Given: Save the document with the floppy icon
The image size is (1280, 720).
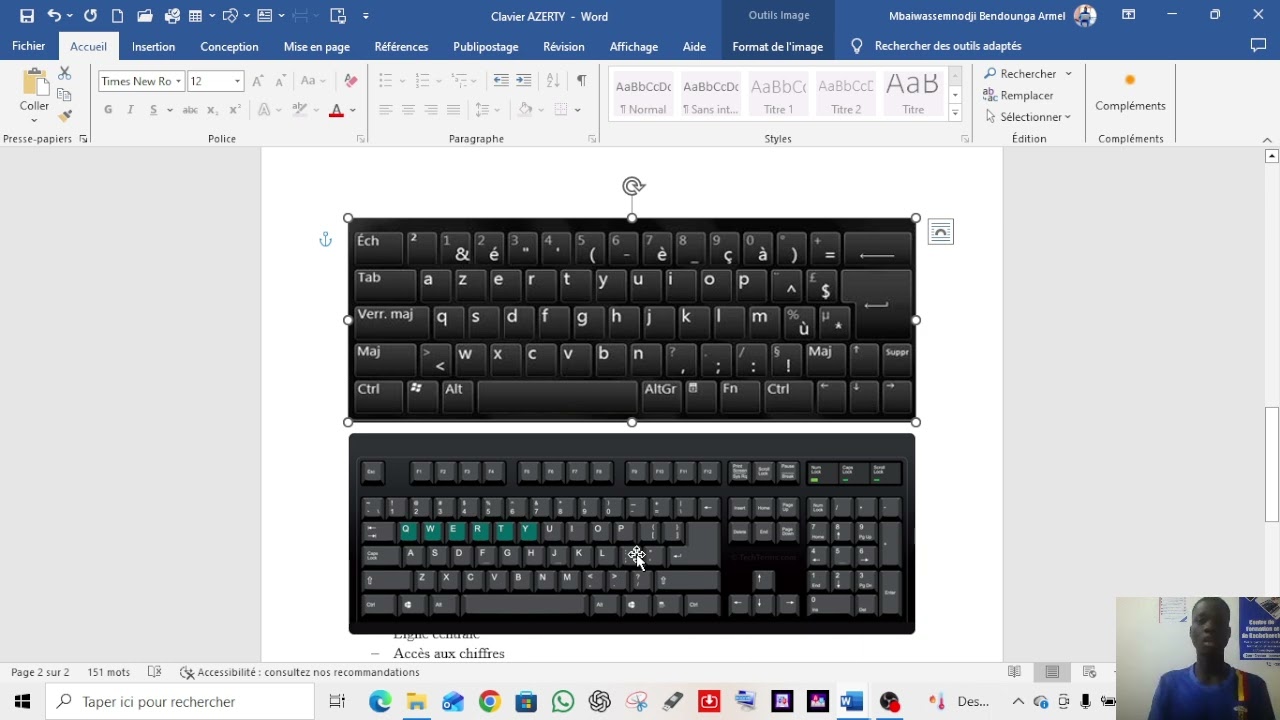Looking at the screenshot, I should [x=27, y=16].
